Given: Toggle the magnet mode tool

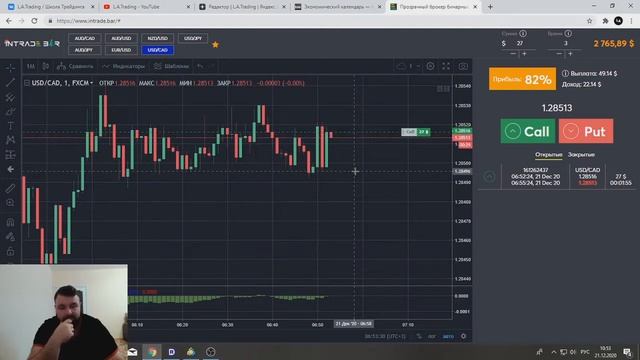Looking at the screenshot, I should pos(10,222).
